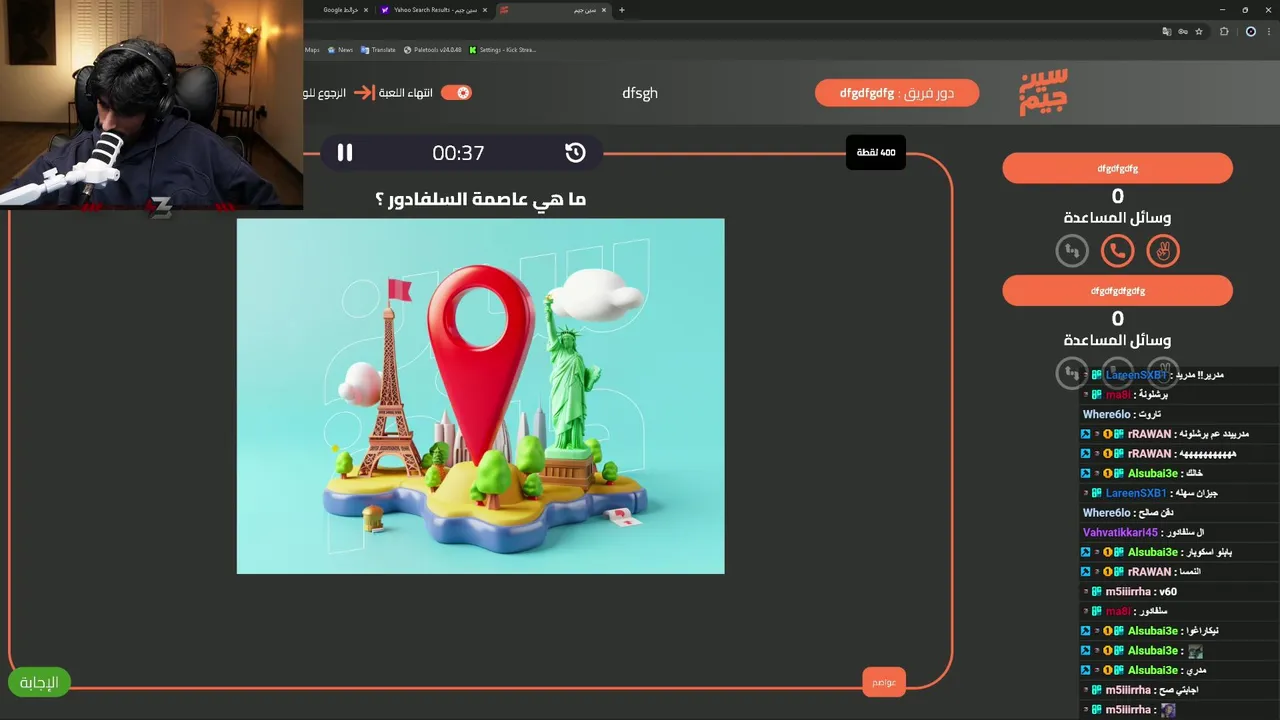The image size is (1280, 720).
Task: Switch to the خرائط Google browser tab
Action: pyautogui.click(x=340, y=10)
